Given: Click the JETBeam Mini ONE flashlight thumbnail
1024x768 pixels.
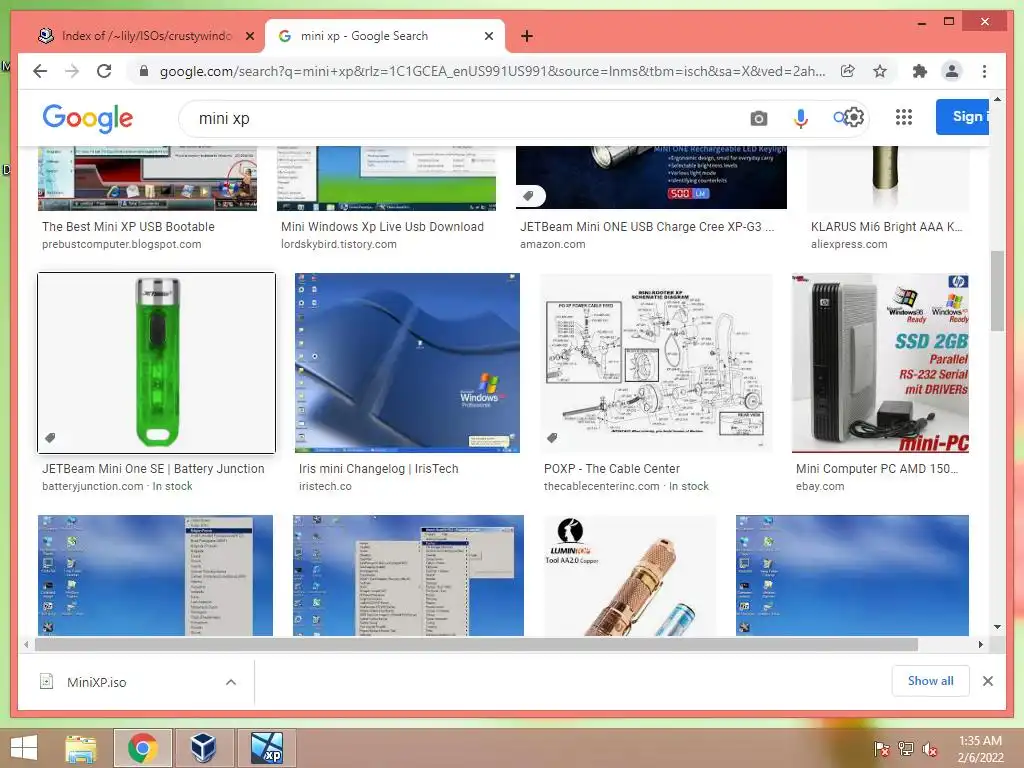Looking at the screenshot, I should pos(651,177).
